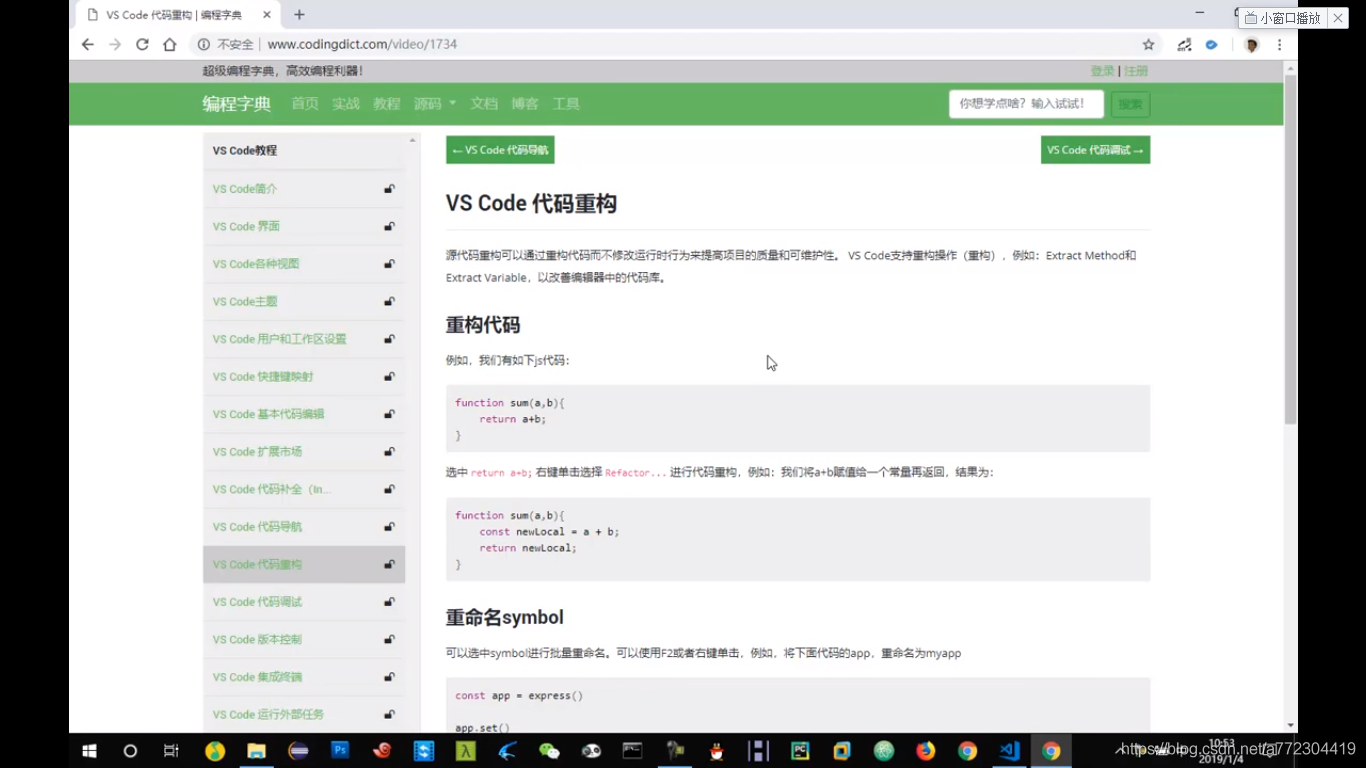The image size is (1366, 768).
Task: Open 博客 in the nav bar
Action: [525, 104]
